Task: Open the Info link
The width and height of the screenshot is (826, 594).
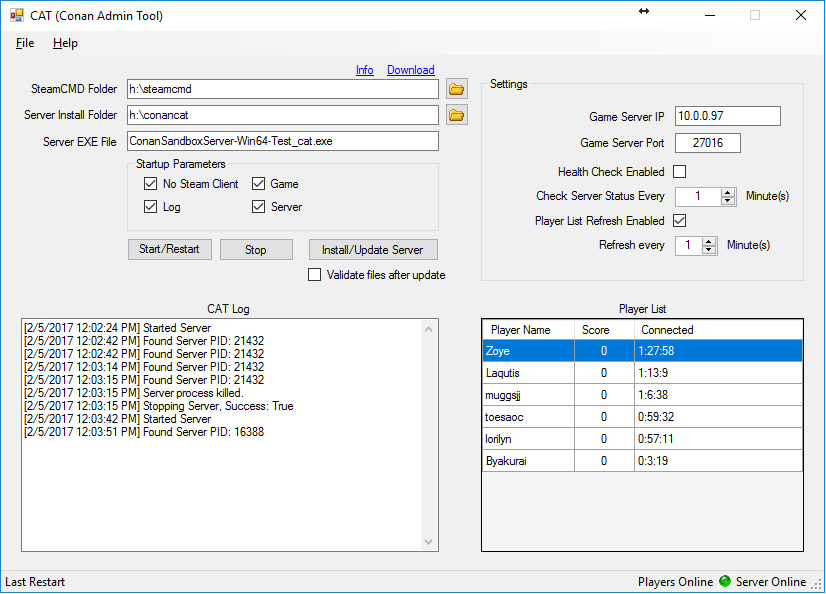Action: point(364,70)
